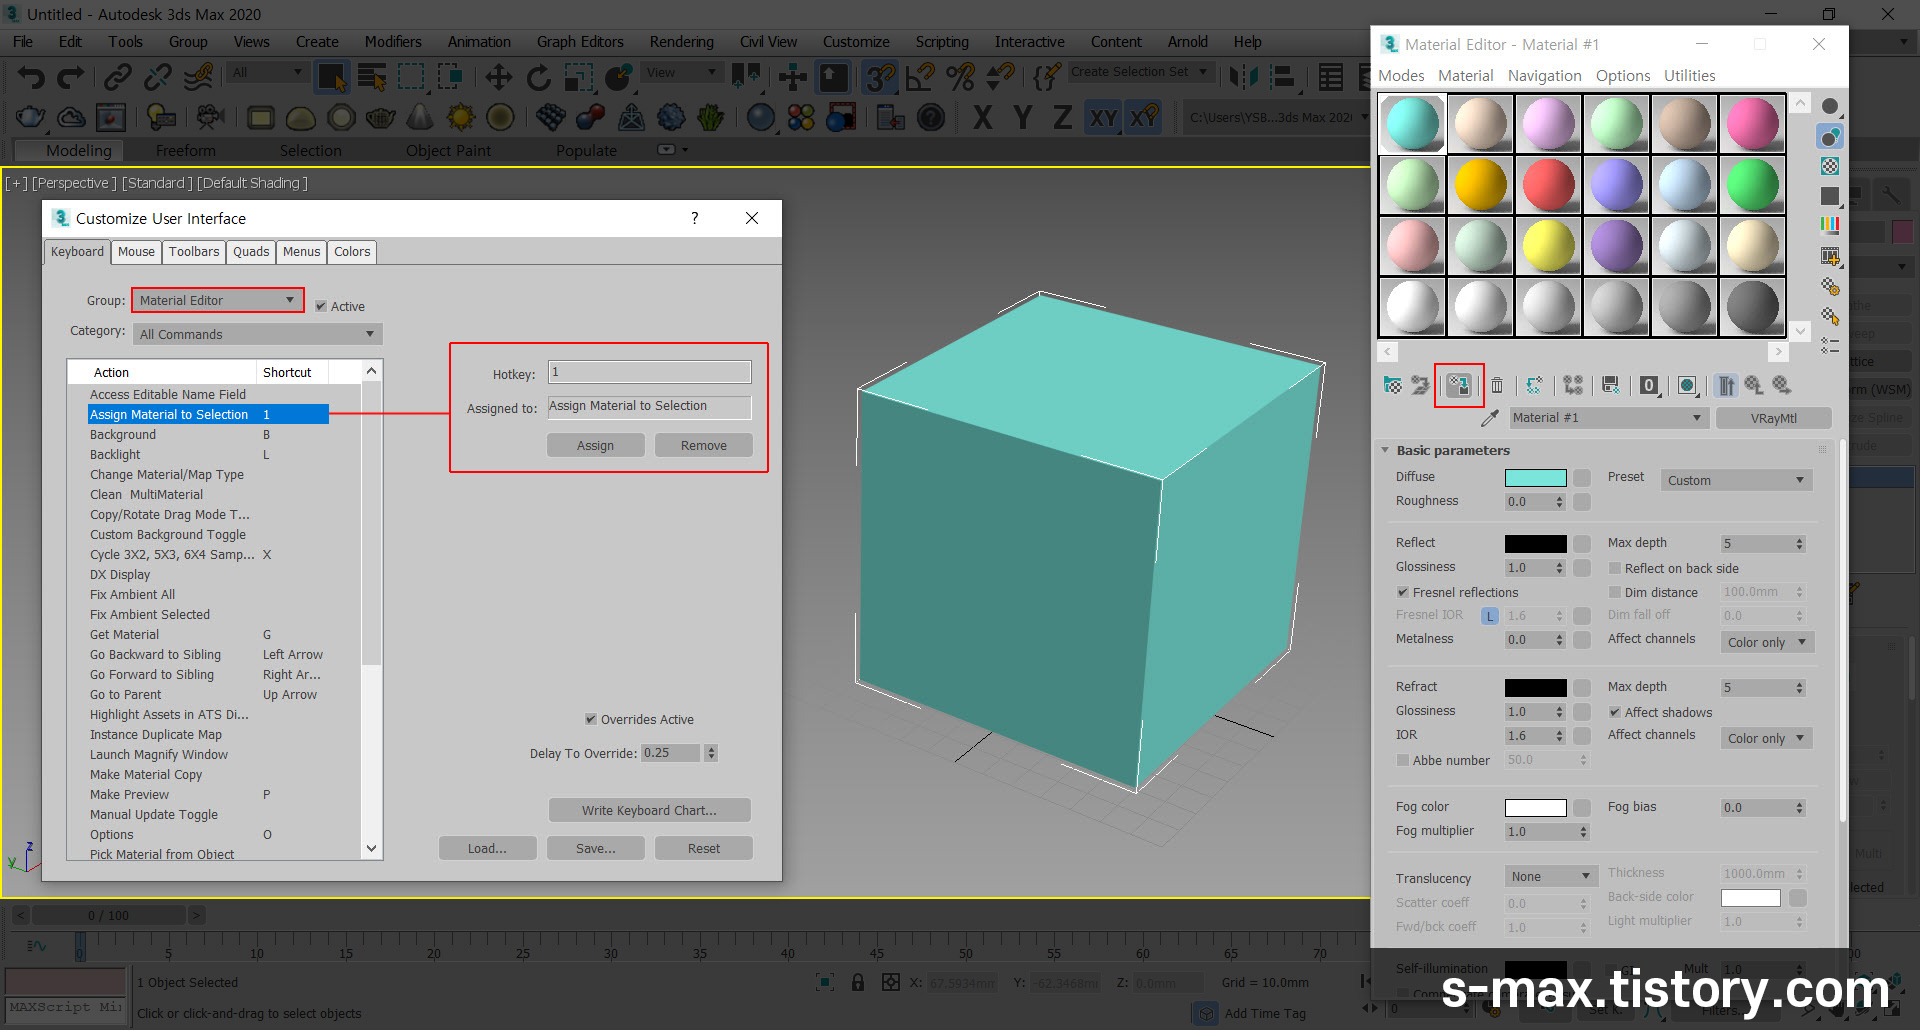The width and height of the screenshot is (1920, 1030).
Task: Toggle the checkered Background icon
Action: pos(1830,166)
